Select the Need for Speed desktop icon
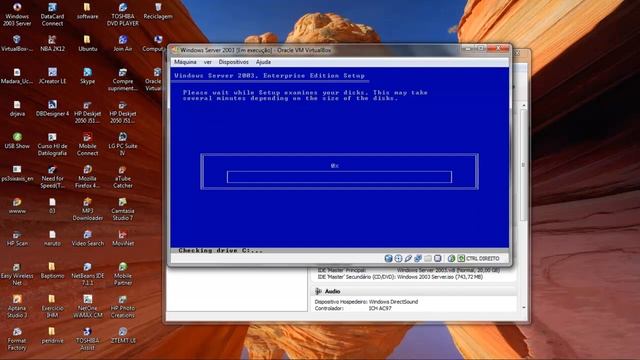This screenshot has width=640, height=360. coord(52,177)
